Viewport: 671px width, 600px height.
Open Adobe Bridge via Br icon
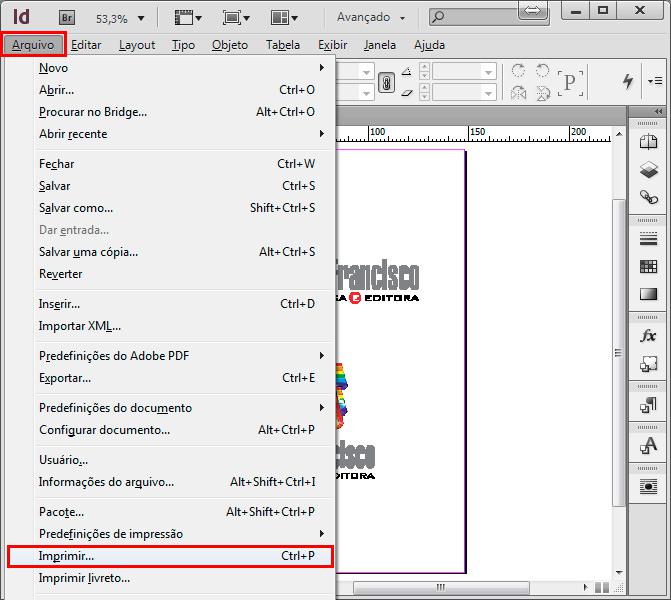pos(66,18)
